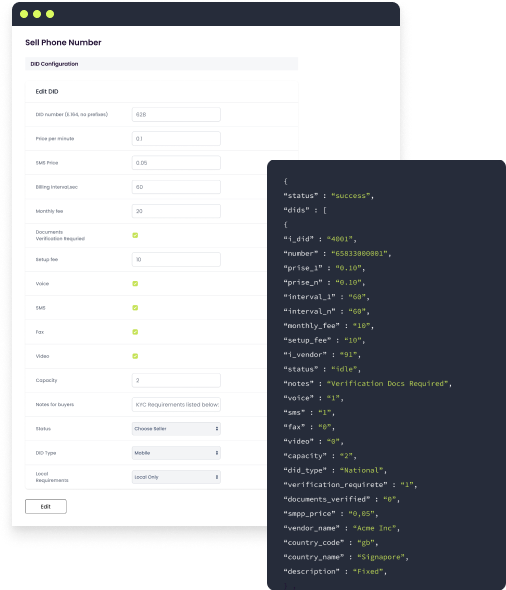Toggle the Fax checkbox
The height and width of the screenshot is (590, 506).
[x=135, y=332]
